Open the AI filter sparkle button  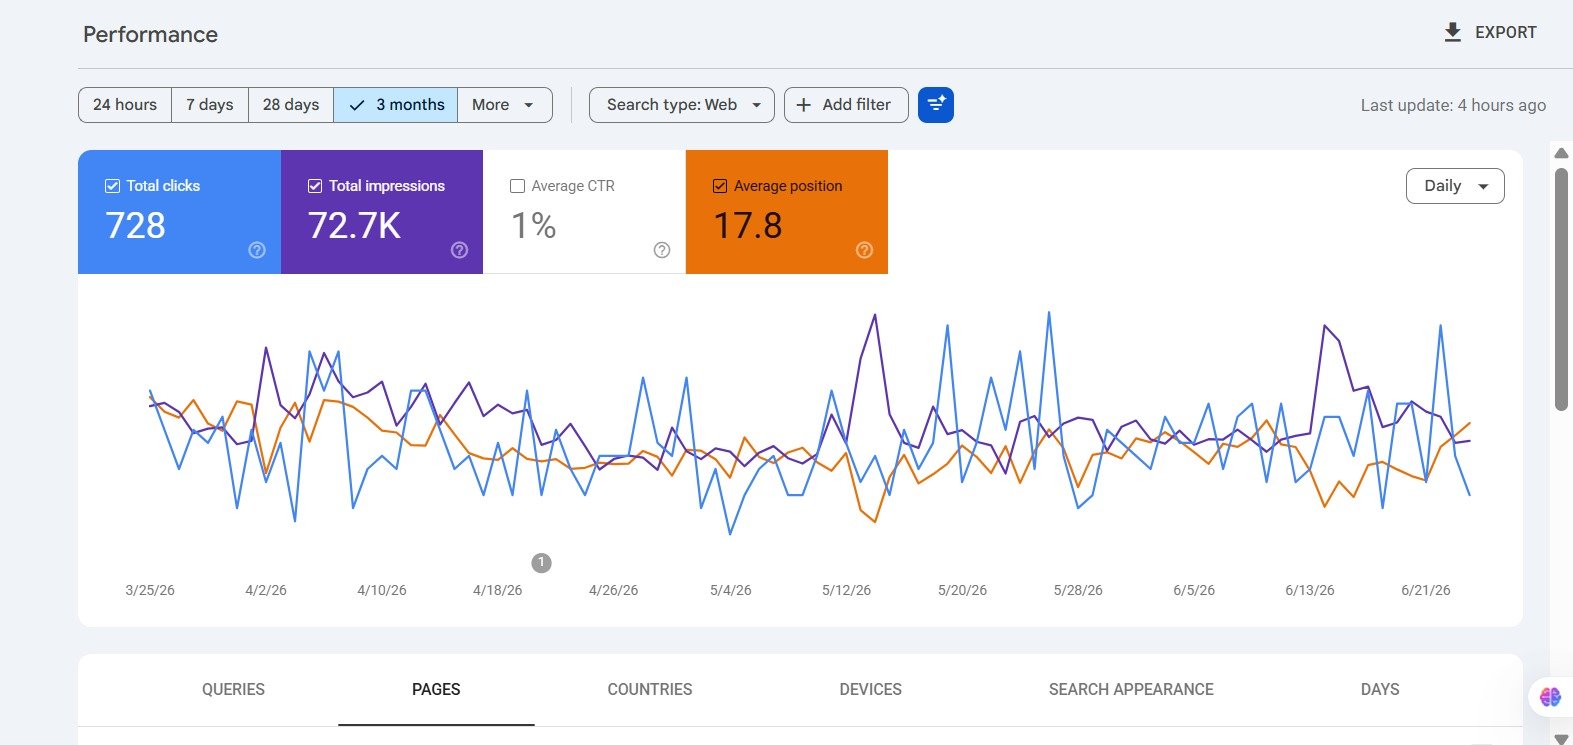point(936,105)
